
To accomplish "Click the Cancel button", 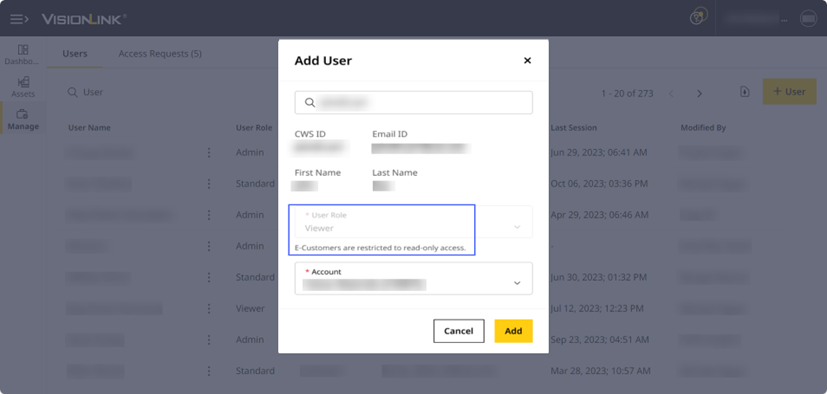I will tap(458, 331).
